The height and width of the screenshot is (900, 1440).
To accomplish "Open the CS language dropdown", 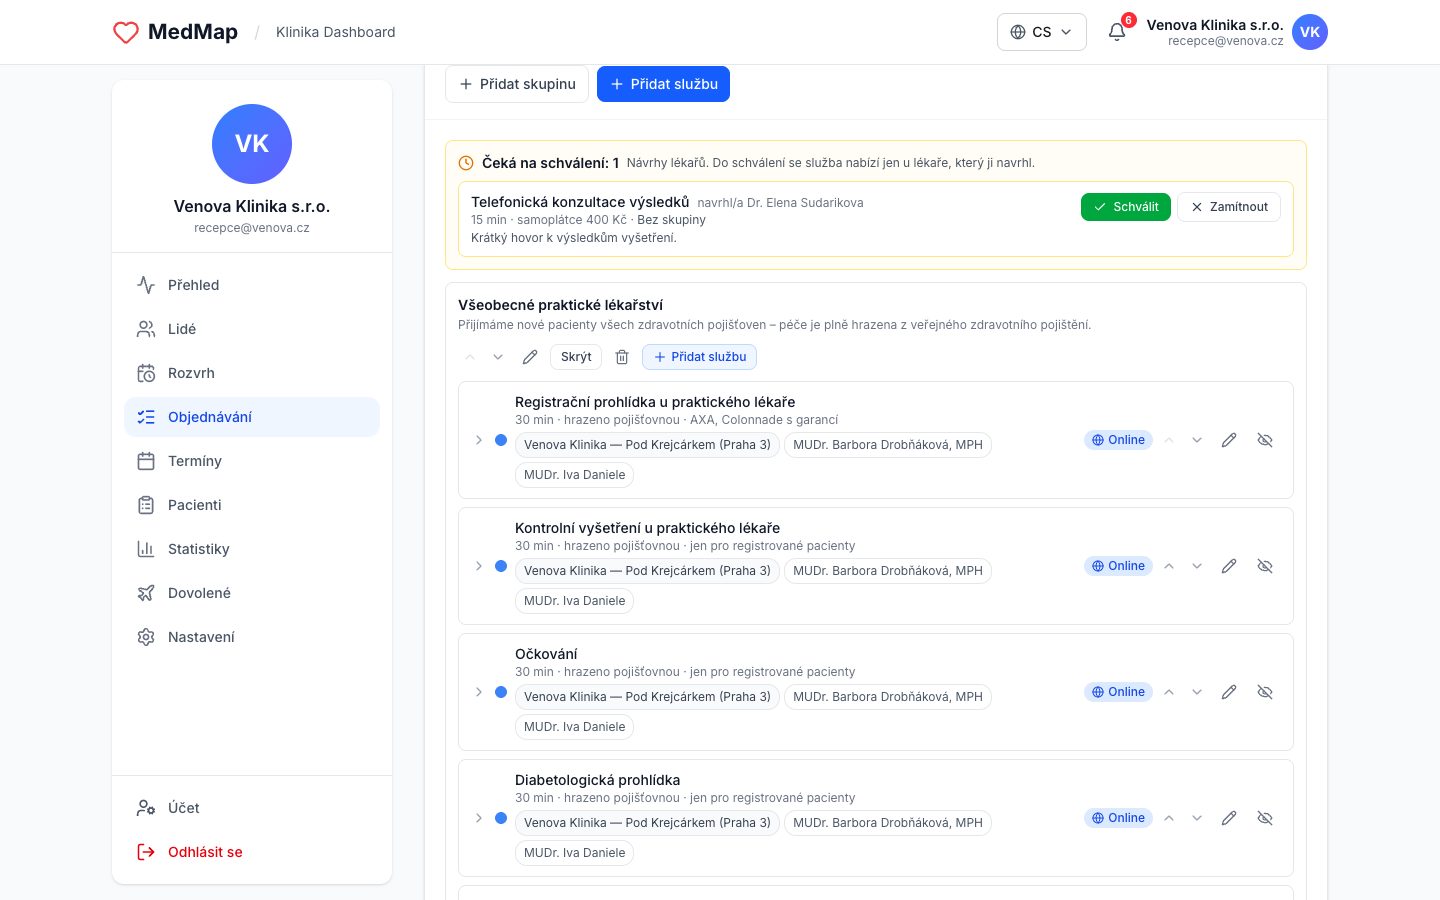I will click(x=1042, y=32).
